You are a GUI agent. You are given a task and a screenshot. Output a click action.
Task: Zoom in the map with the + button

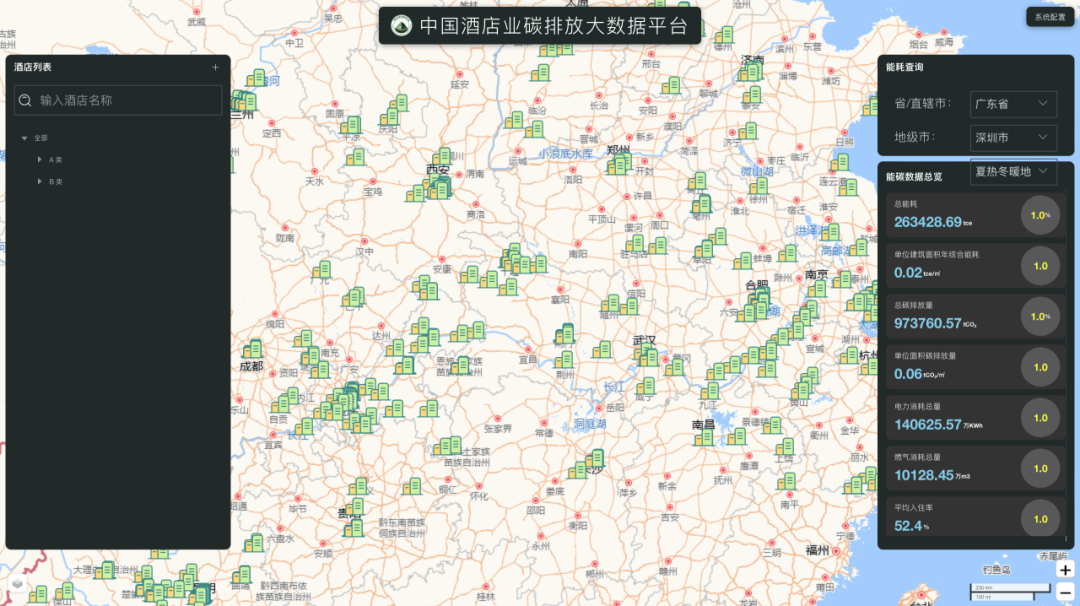pyautogui.click(x=1065, y=570)
